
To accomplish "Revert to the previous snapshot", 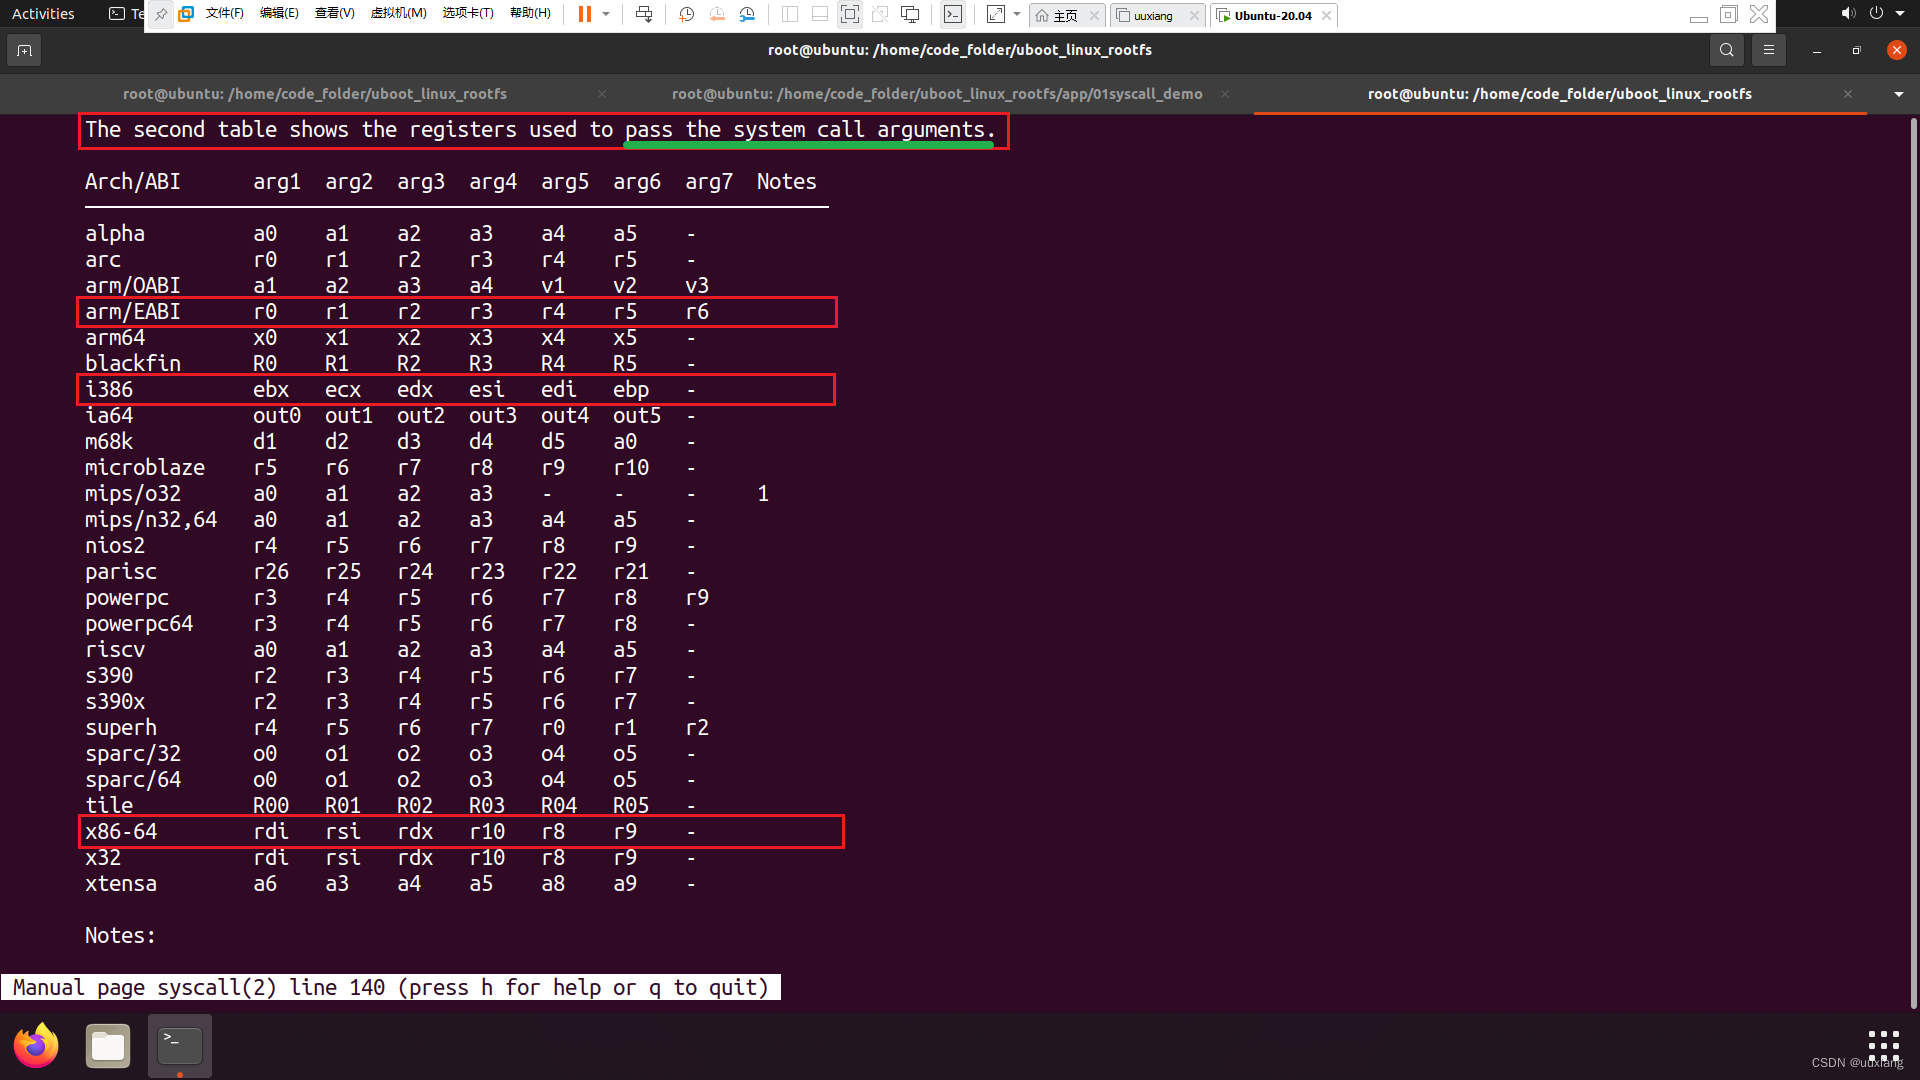I will click(x=717, y=15).
